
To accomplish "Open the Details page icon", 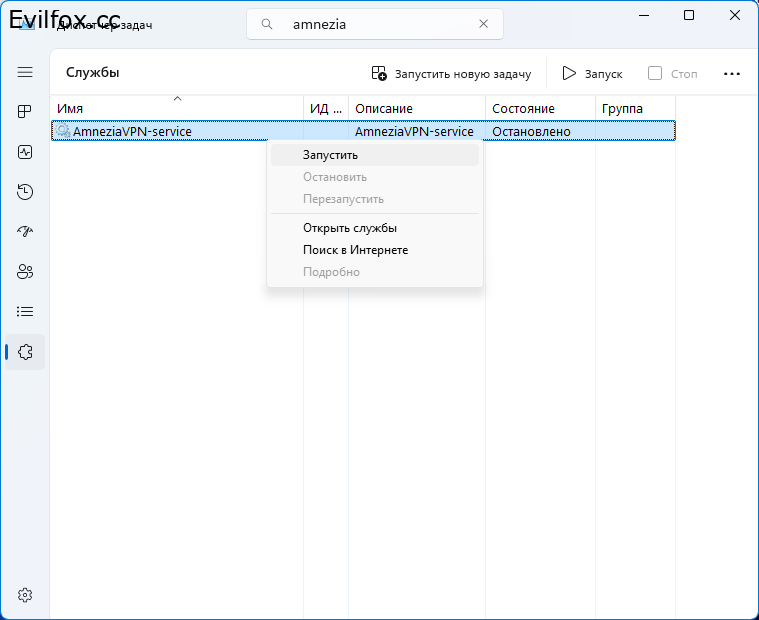I will click(x=25, y=312).
